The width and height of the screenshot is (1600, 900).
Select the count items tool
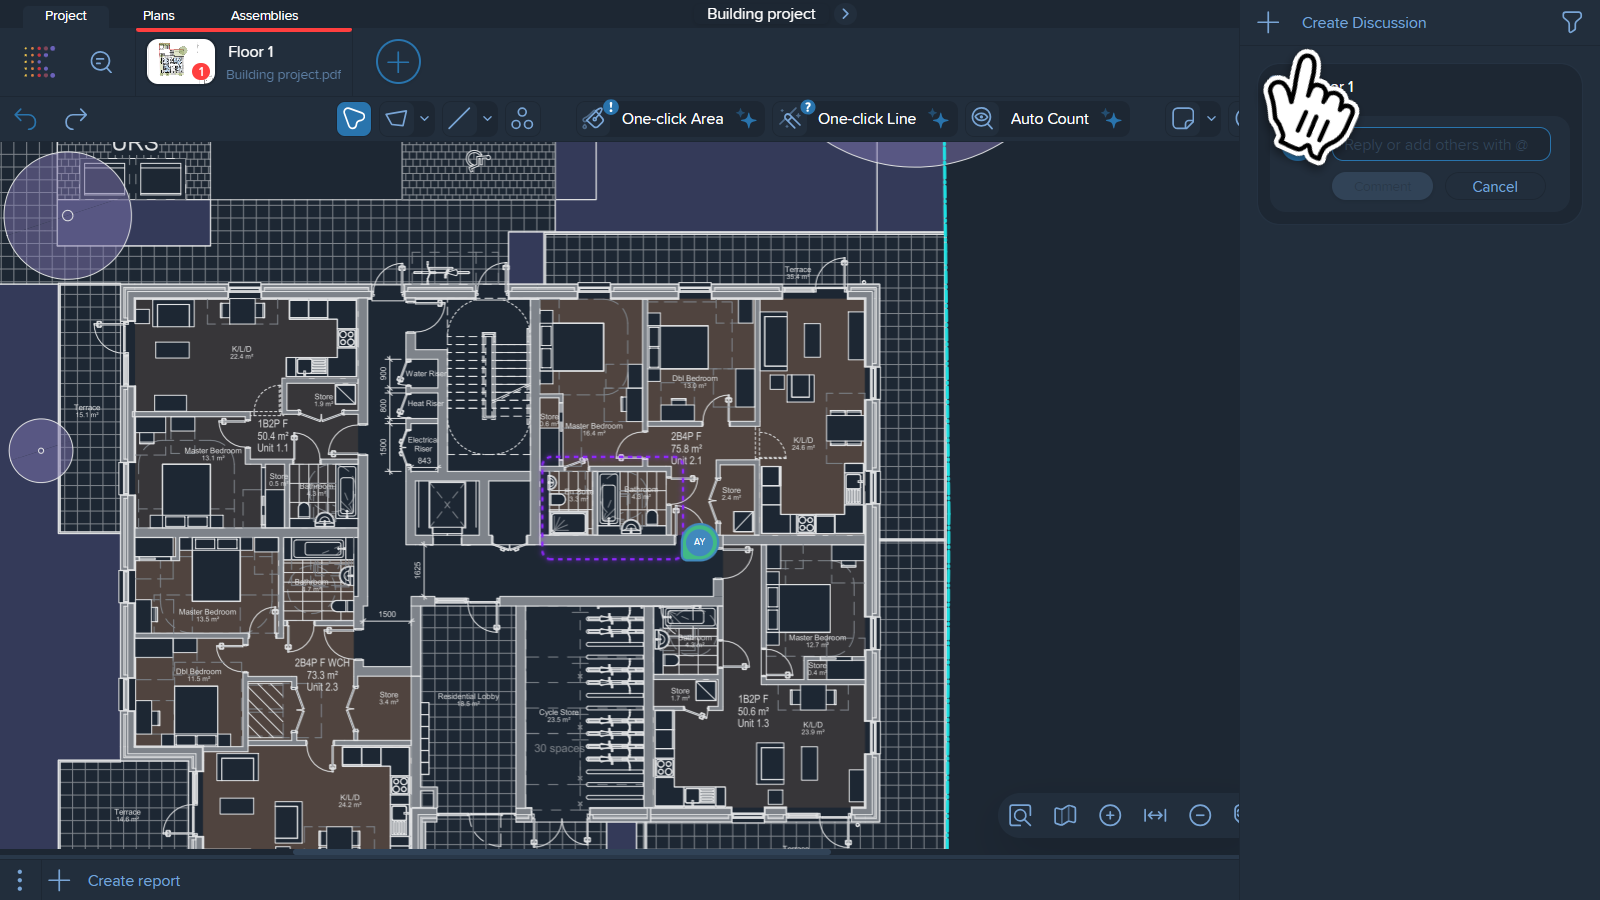(522, 119)
